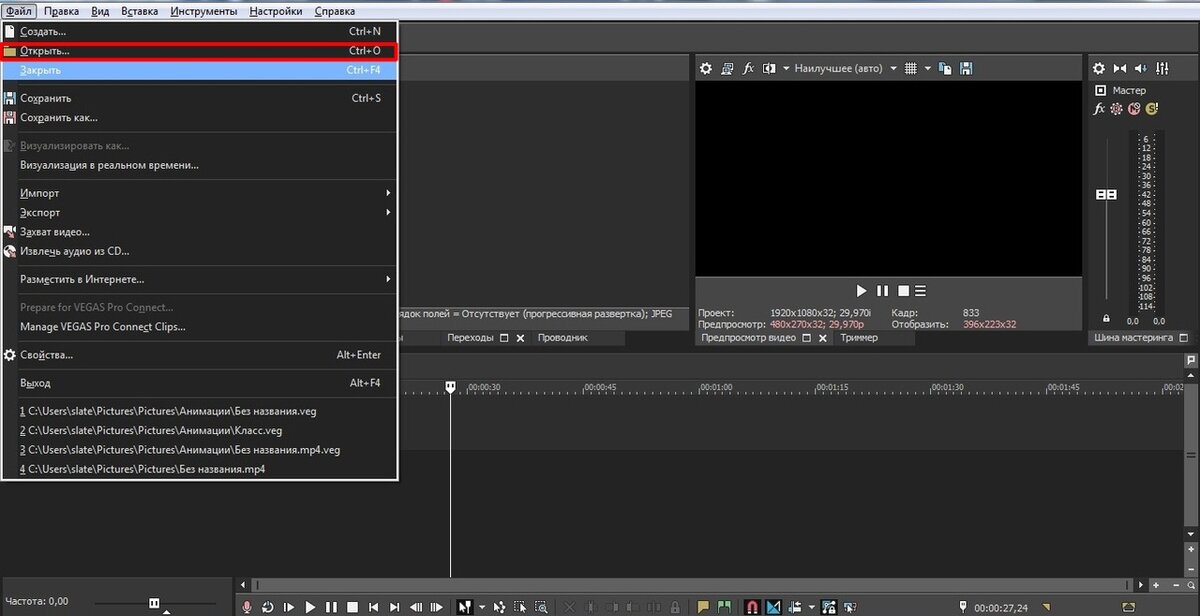Open master bus properties gear icon
The image size is (1200, 616).
click(1099, 69)
